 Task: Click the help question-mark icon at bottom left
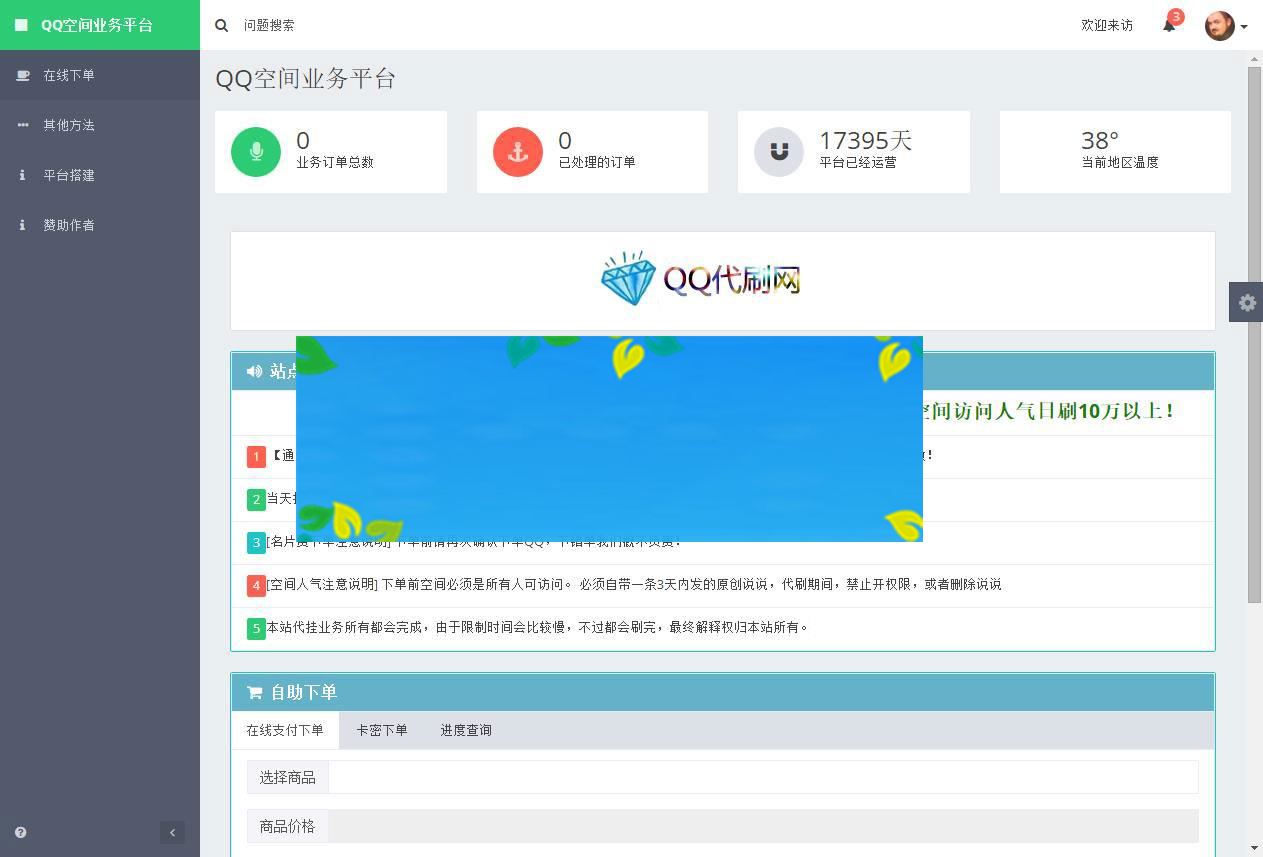[x=20, y=832]
